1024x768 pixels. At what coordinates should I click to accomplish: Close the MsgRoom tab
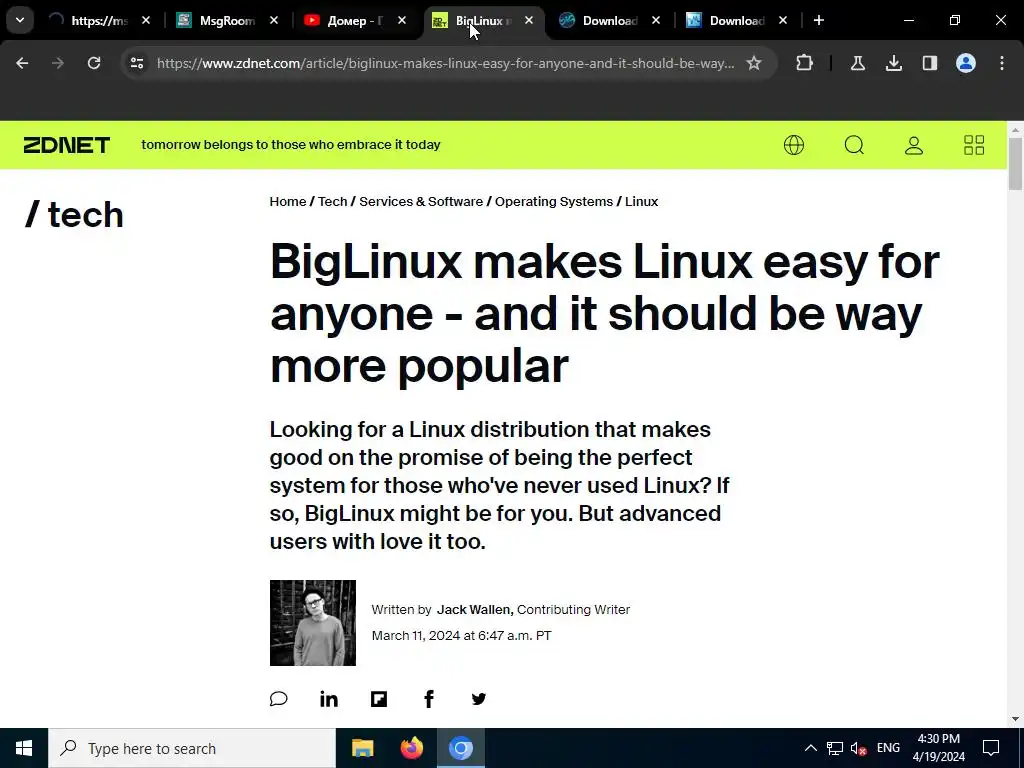click(274, 20)
